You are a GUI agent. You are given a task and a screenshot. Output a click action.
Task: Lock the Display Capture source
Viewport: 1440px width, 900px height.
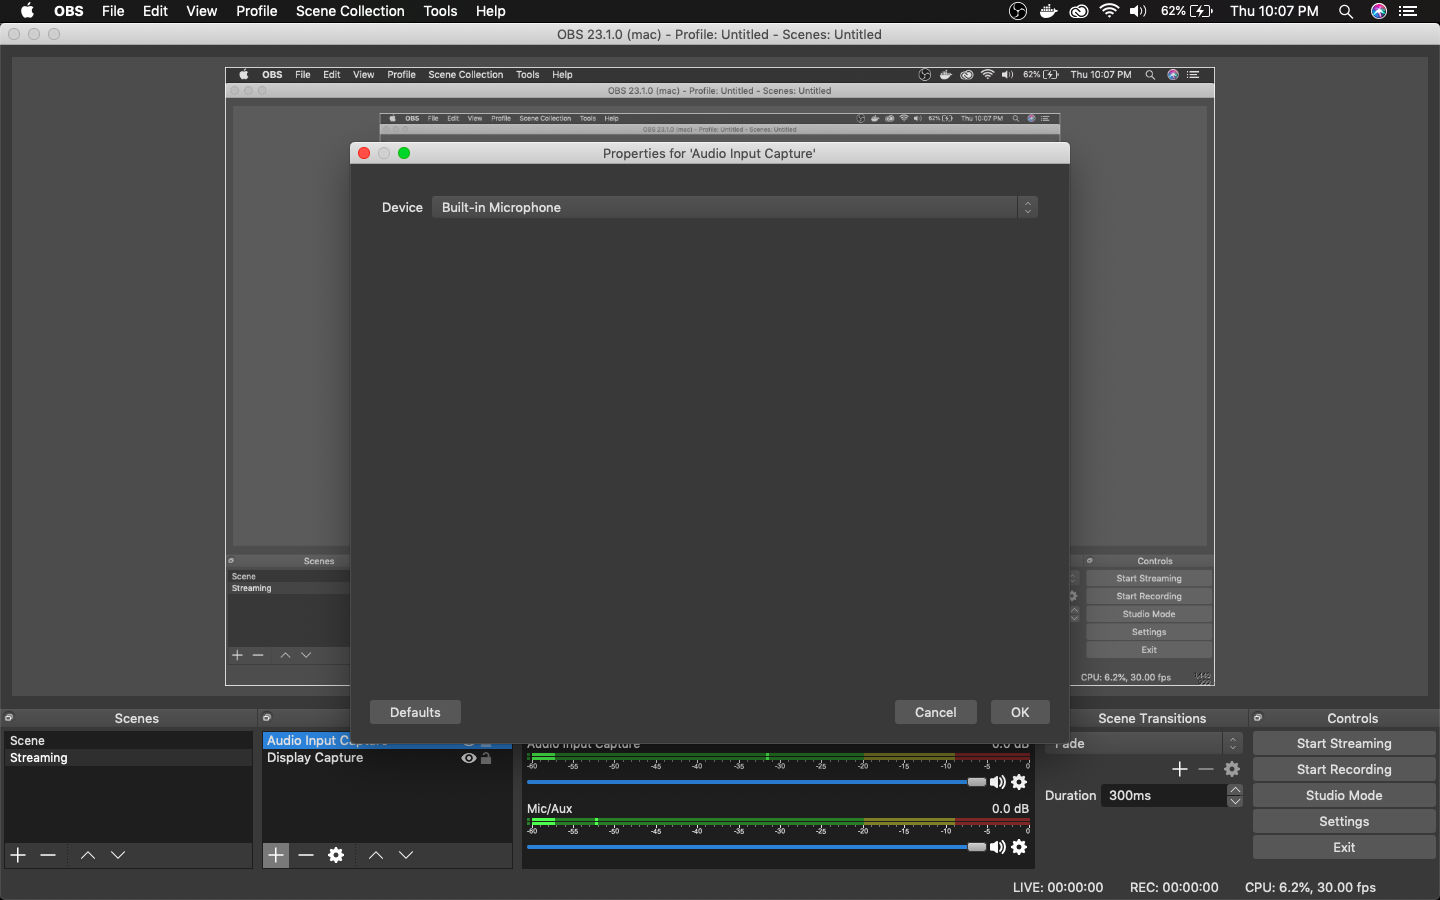point(486,758)
